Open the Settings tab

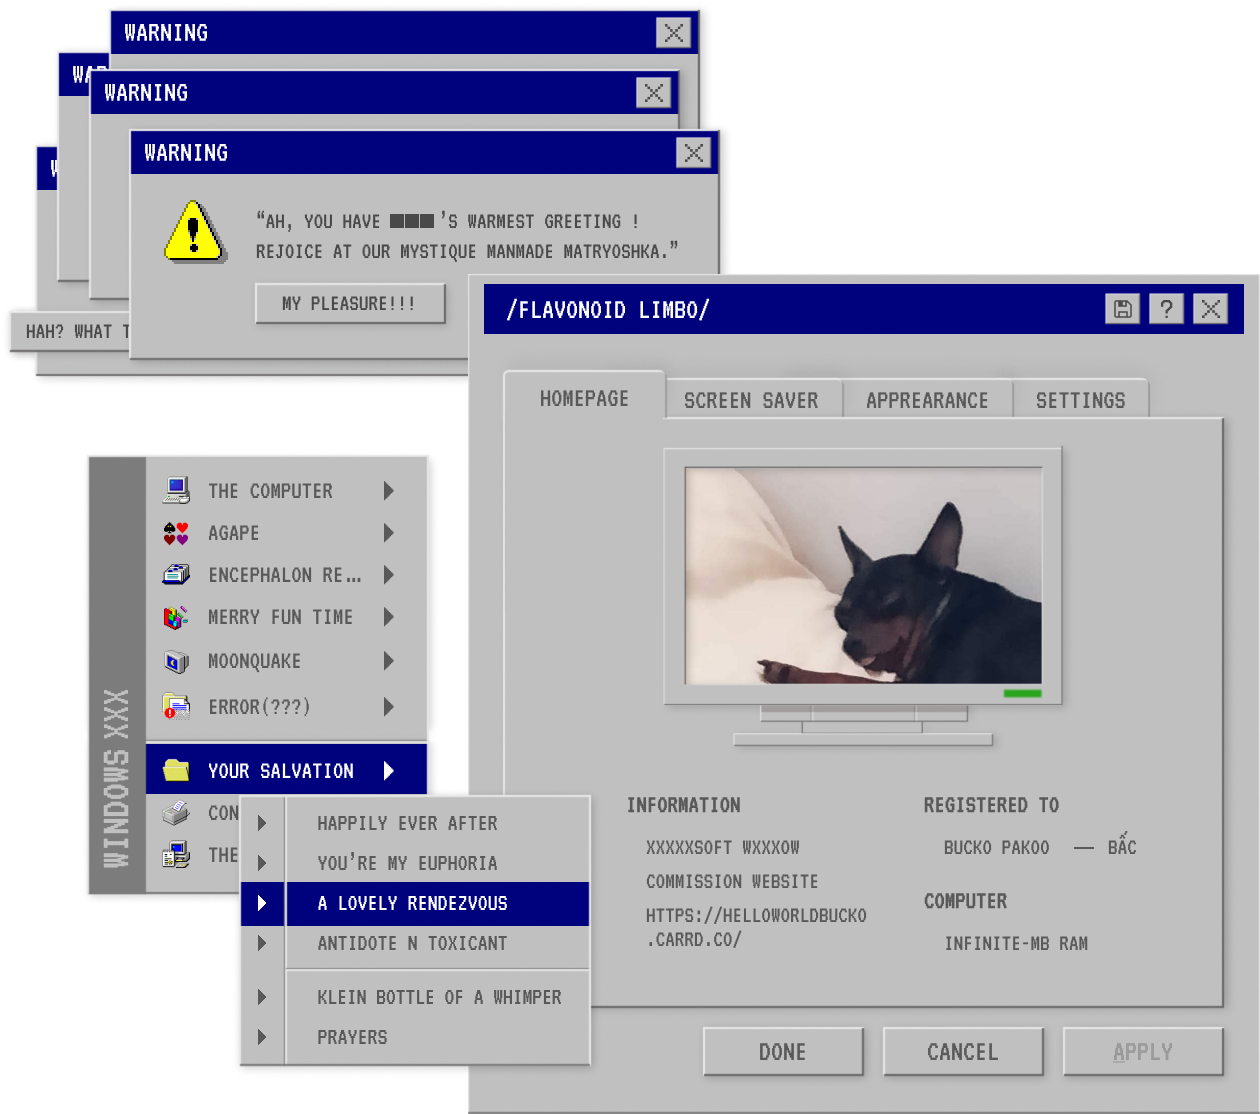pos(1080,400)
